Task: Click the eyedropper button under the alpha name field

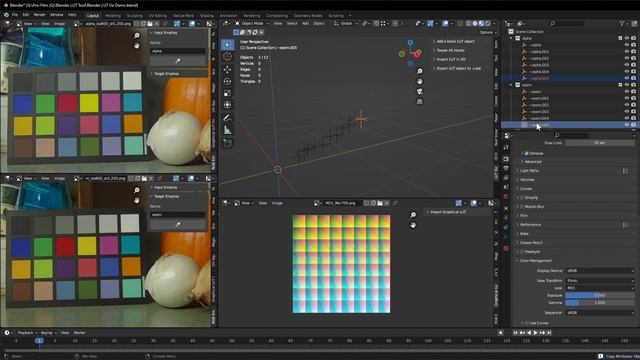Action: point(178,61)
